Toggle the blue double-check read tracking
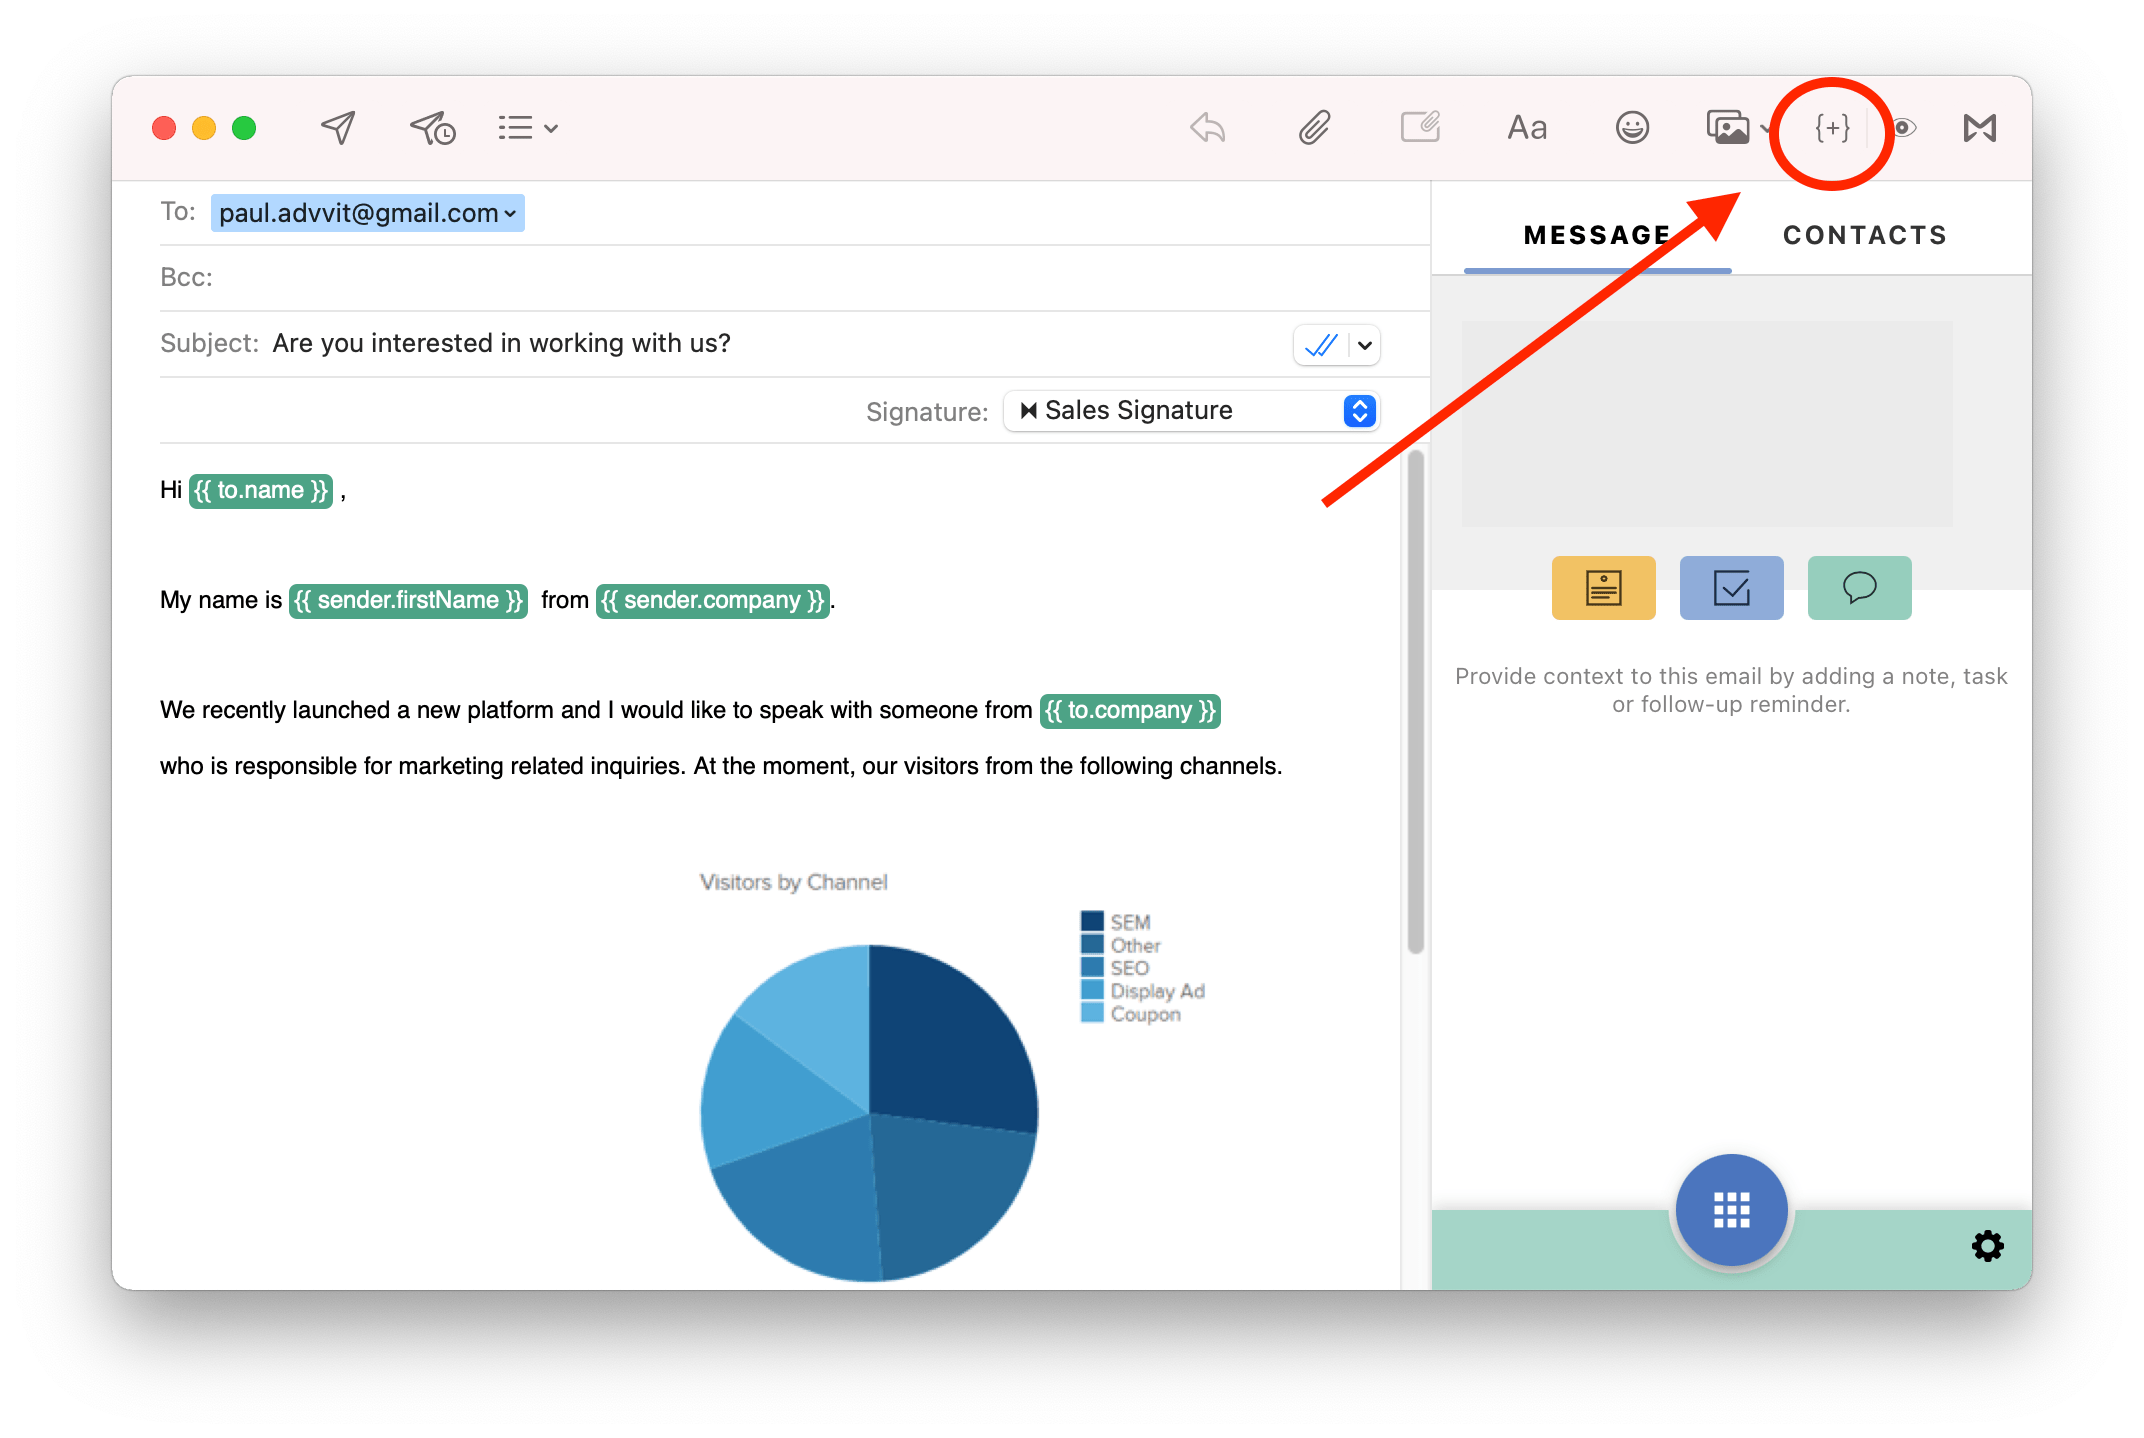 [x=1320, y=346]
